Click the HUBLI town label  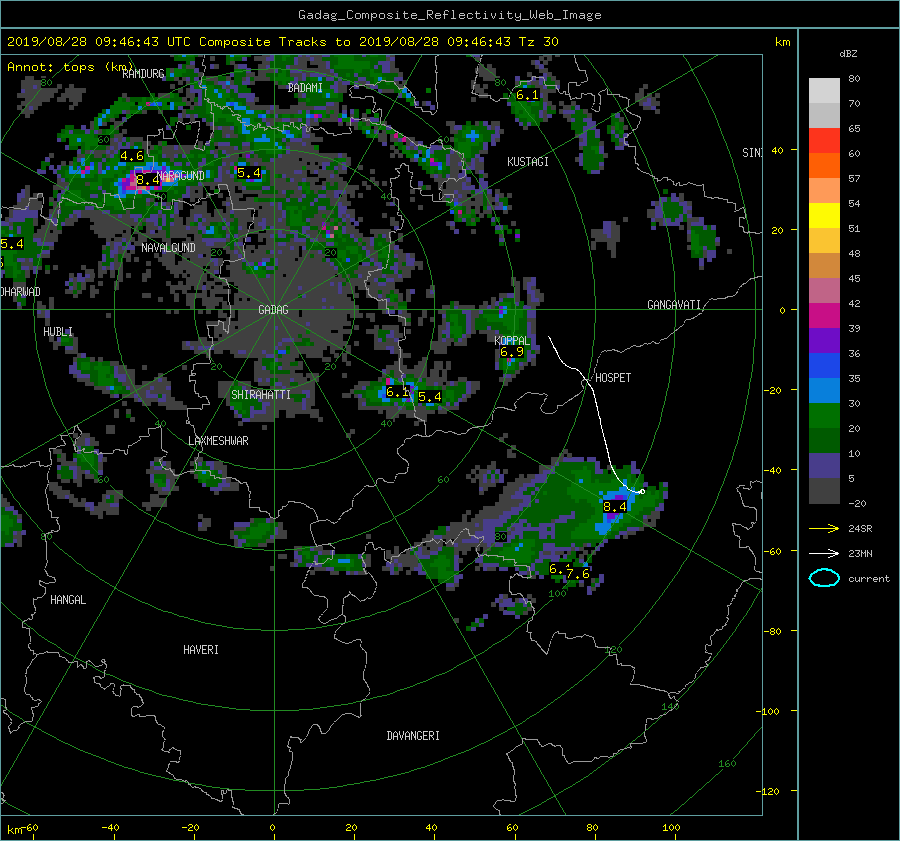58,332
